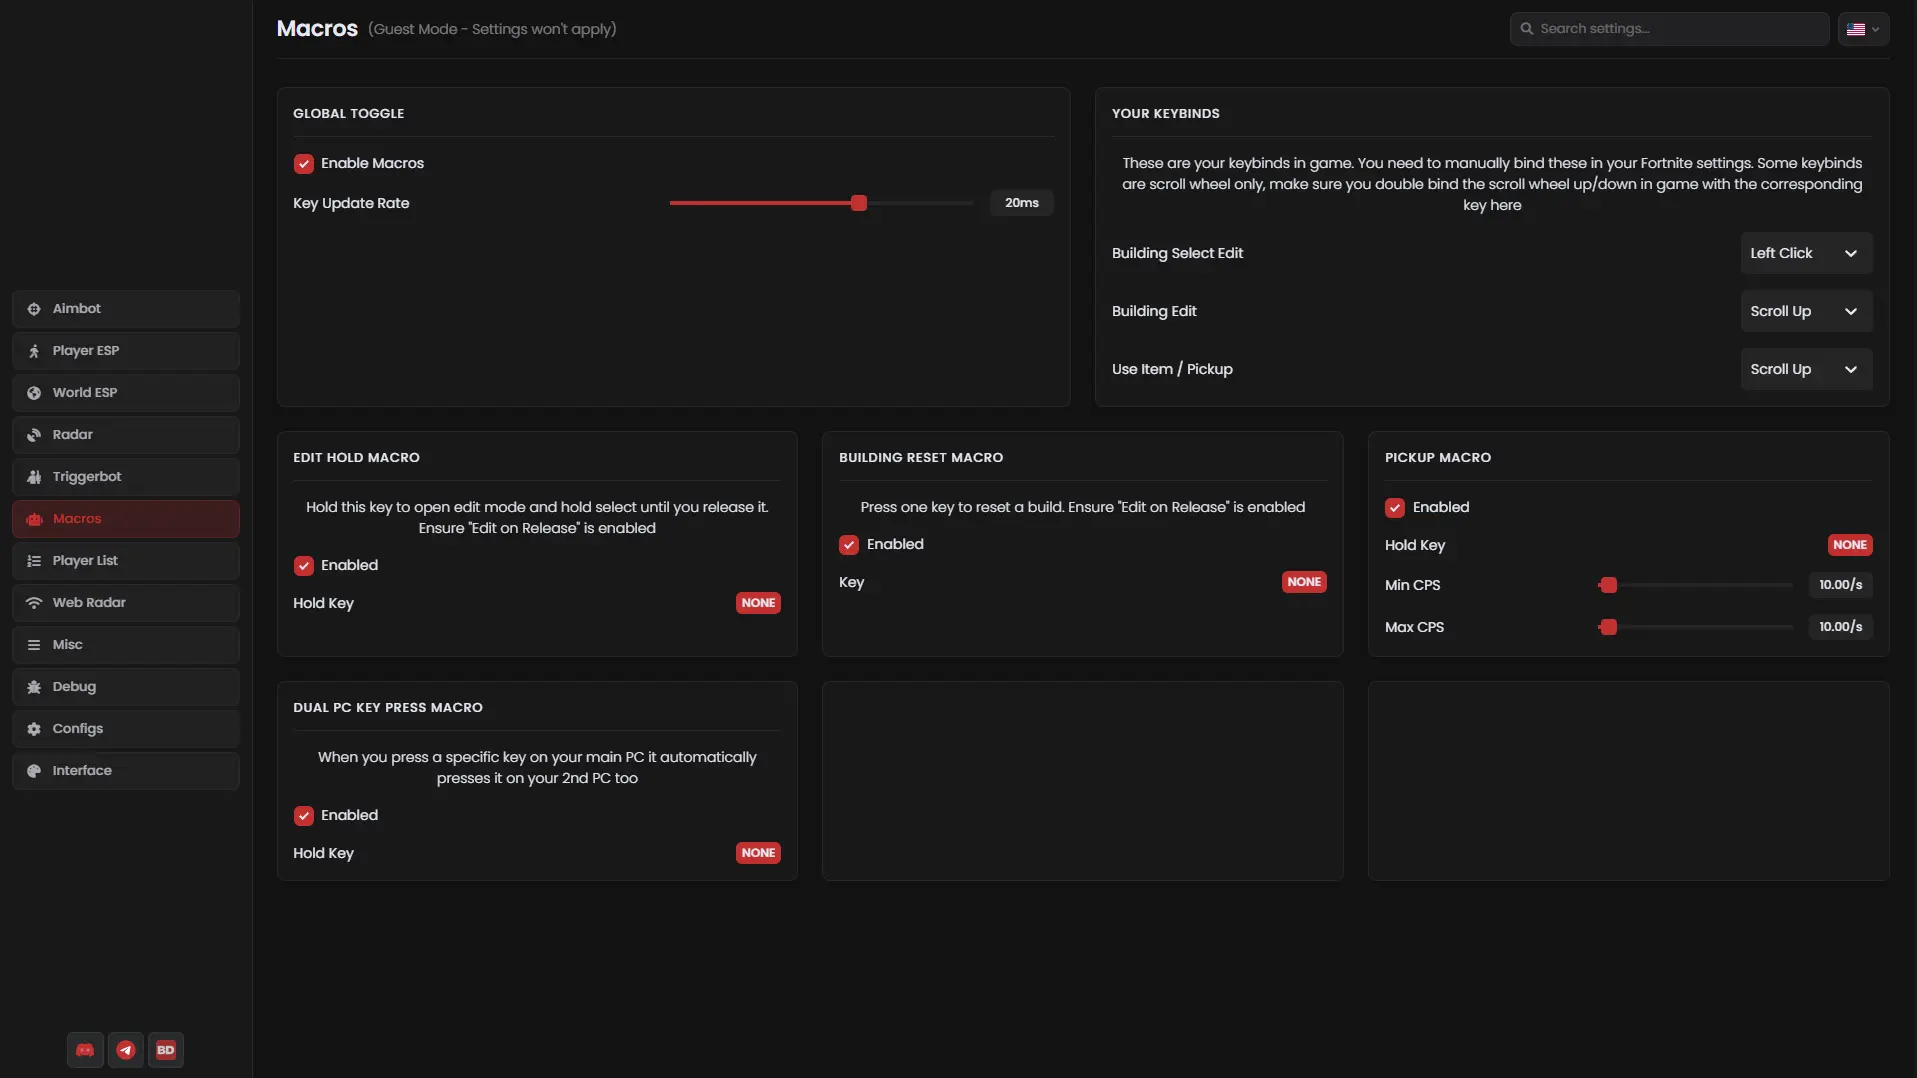Navigate to the Interface section
This screenshot has height=1078, width=1917.
126,771
